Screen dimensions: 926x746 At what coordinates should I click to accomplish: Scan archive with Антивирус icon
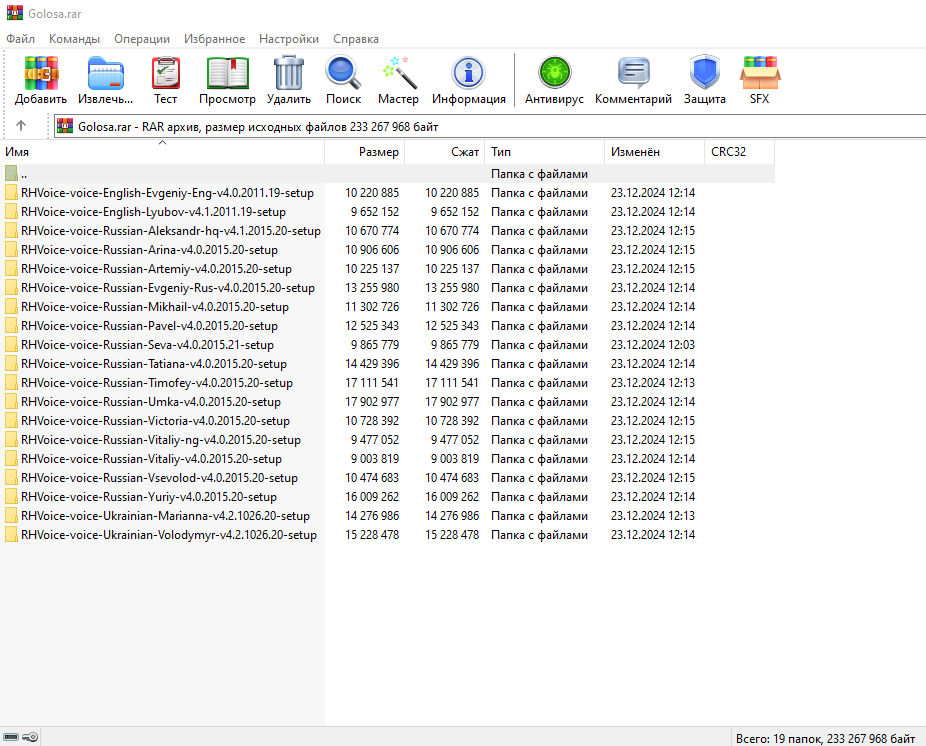553,74
